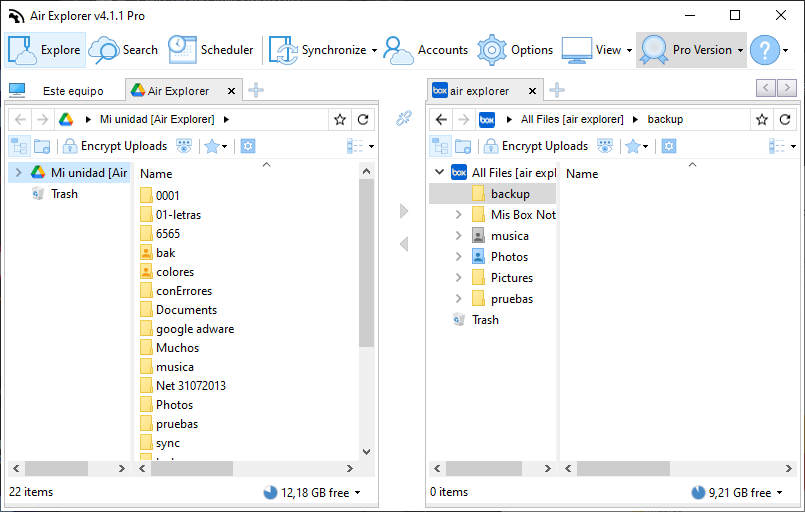Click the Box icon in right address bar
This screenshot has height=512, width=805.
(x=487, y=120)
